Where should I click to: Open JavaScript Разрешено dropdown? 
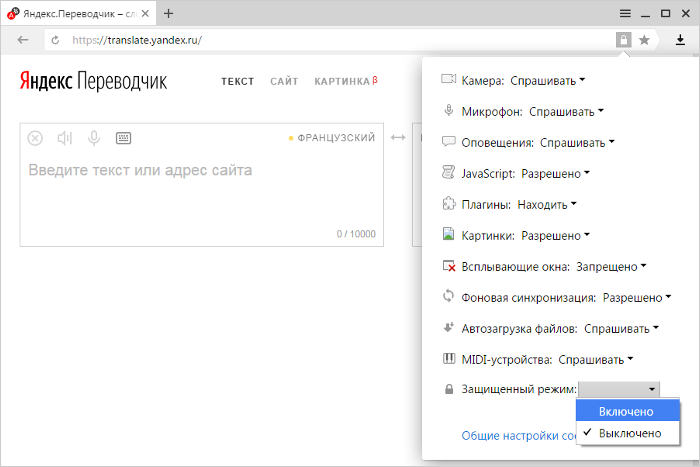[555, 174]
